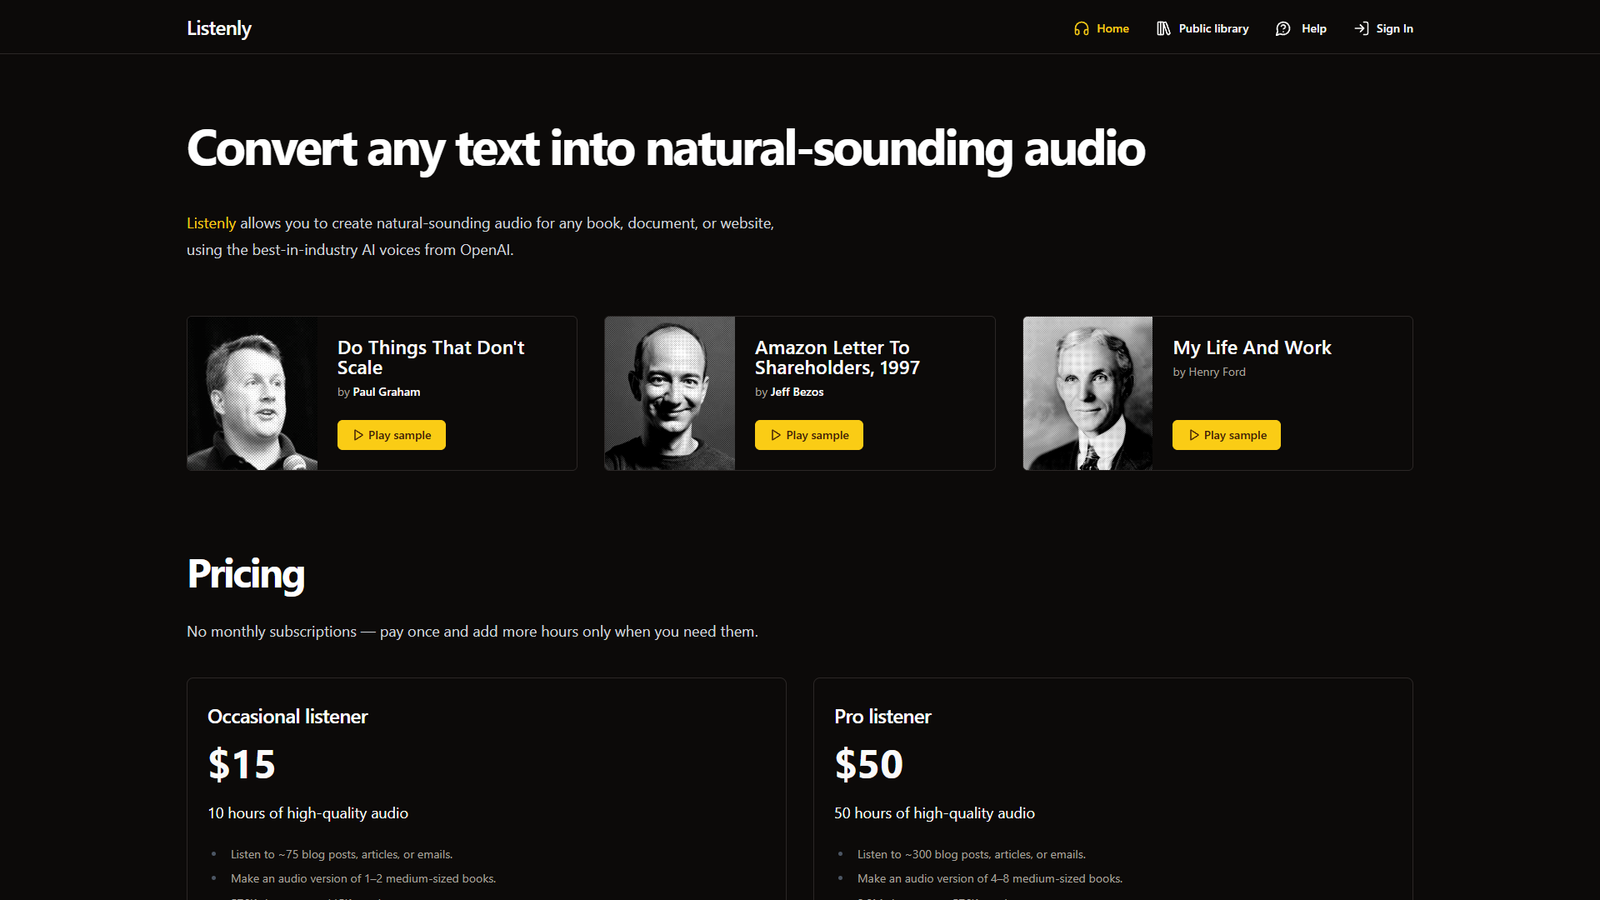Screen dimensions: 1600x900
Task: Click the by Henry Ford author text
Action: click(1209, 372)
